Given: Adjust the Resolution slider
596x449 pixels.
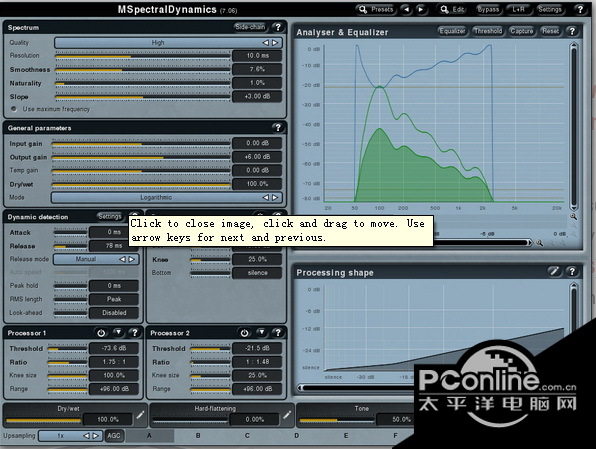Looking at the screenshot, I should [x=143, y=56].
